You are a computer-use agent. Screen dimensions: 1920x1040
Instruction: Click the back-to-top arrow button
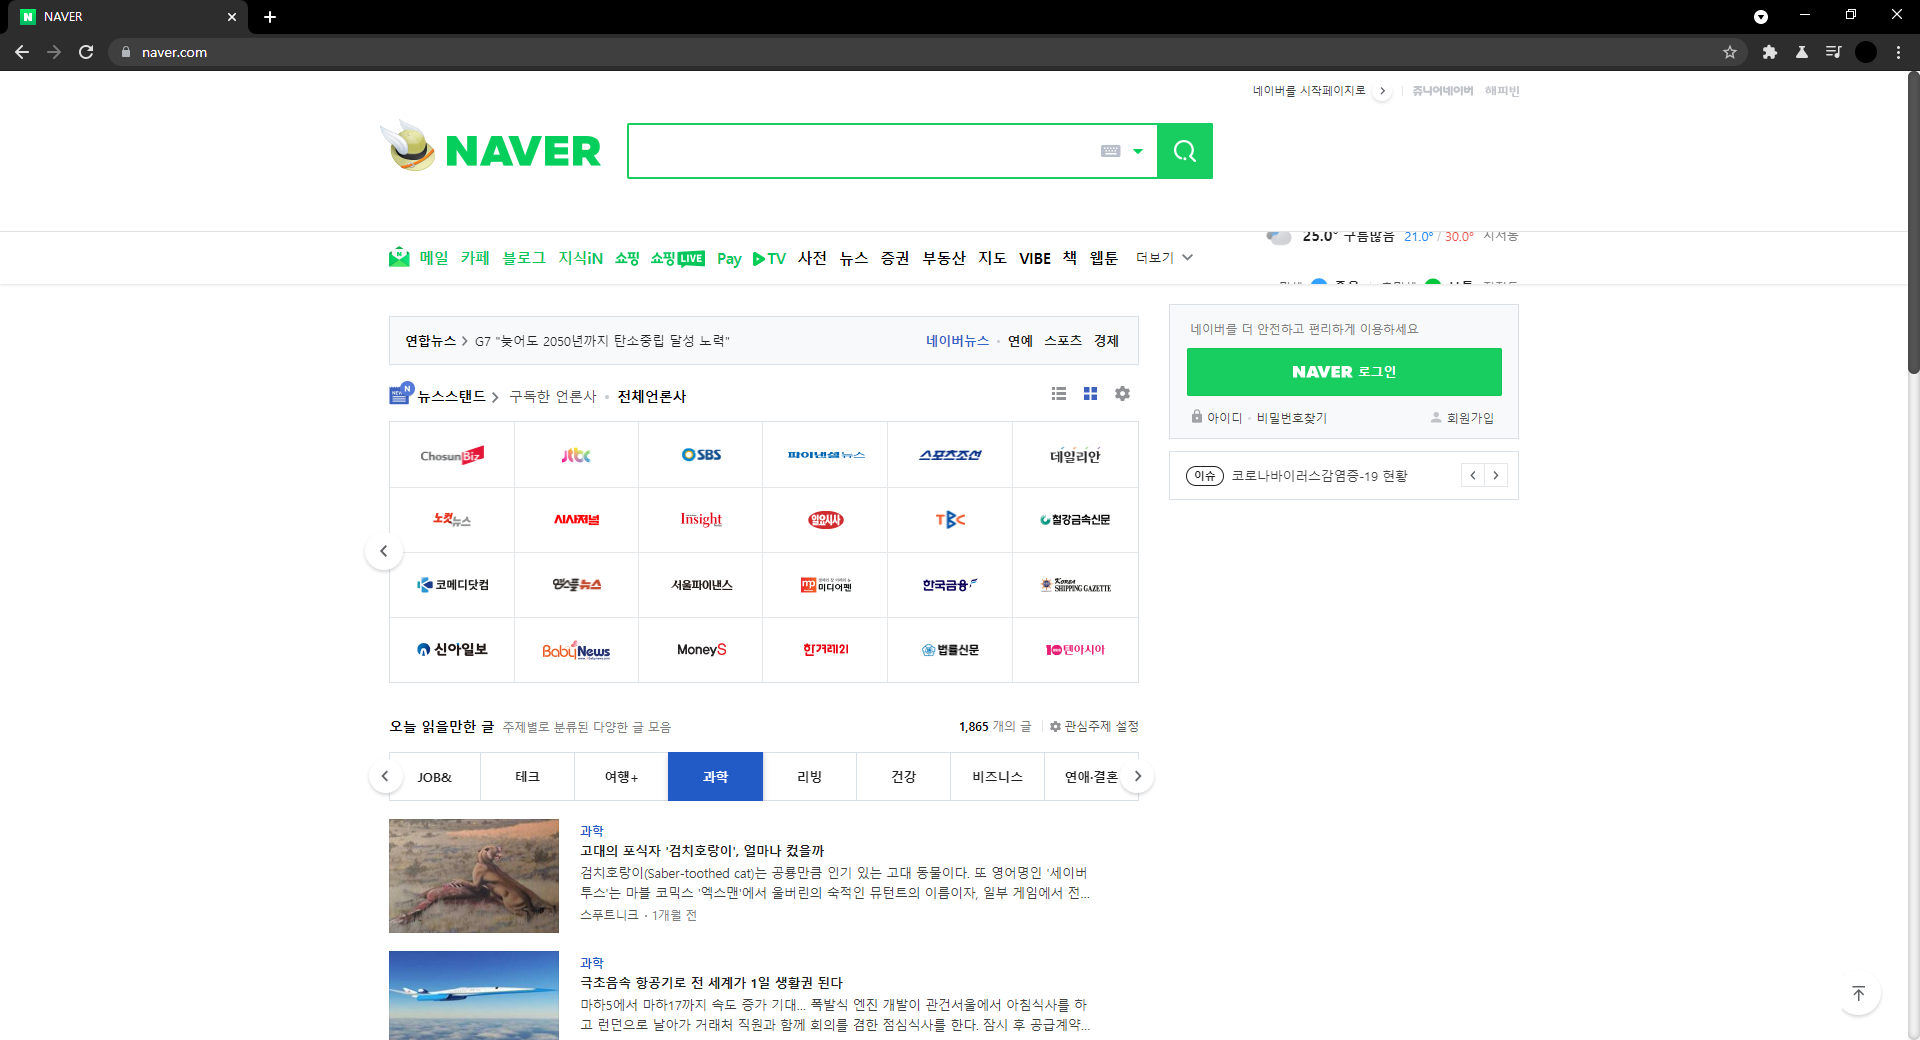pos(1859,994)
